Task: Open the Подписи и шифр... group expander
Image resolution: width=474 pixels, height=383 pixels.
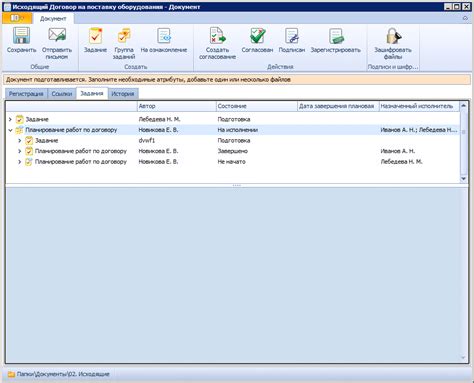Action: pyautogui.click(x=393, y=67)
